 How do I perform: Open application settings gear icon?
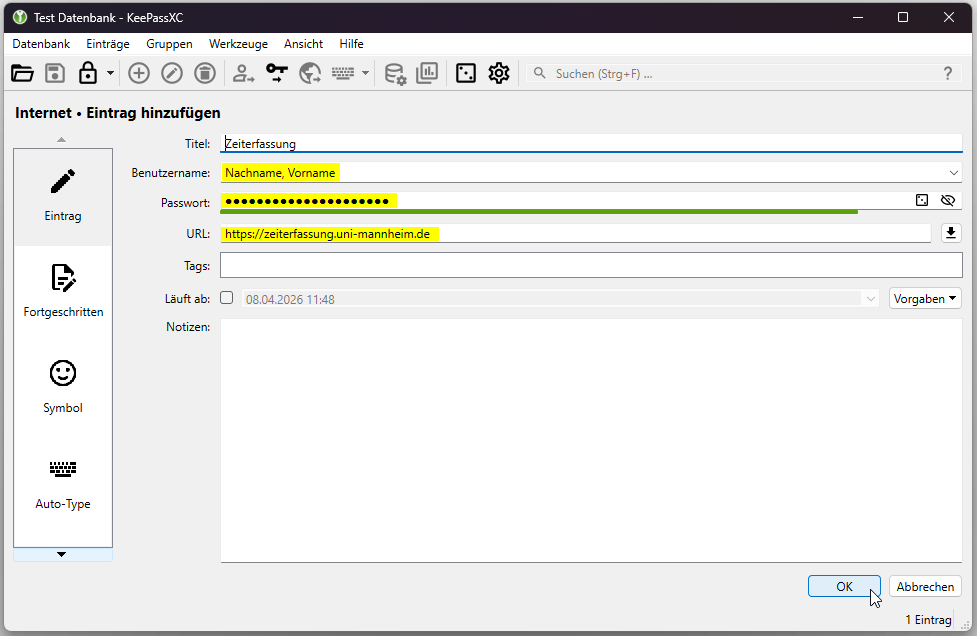coord(499,74)
